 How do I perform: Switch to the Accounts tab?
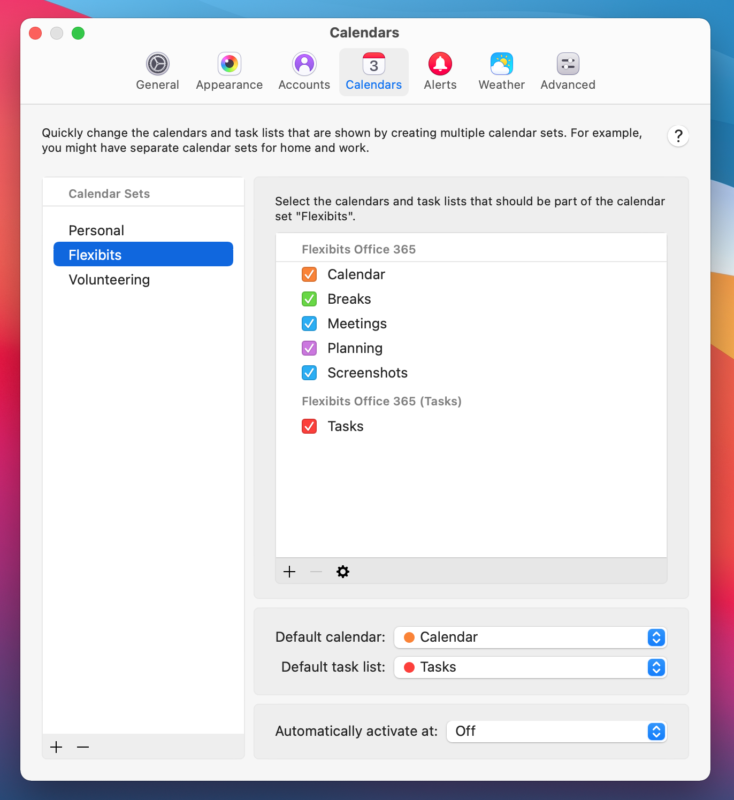tap(304, 72)
